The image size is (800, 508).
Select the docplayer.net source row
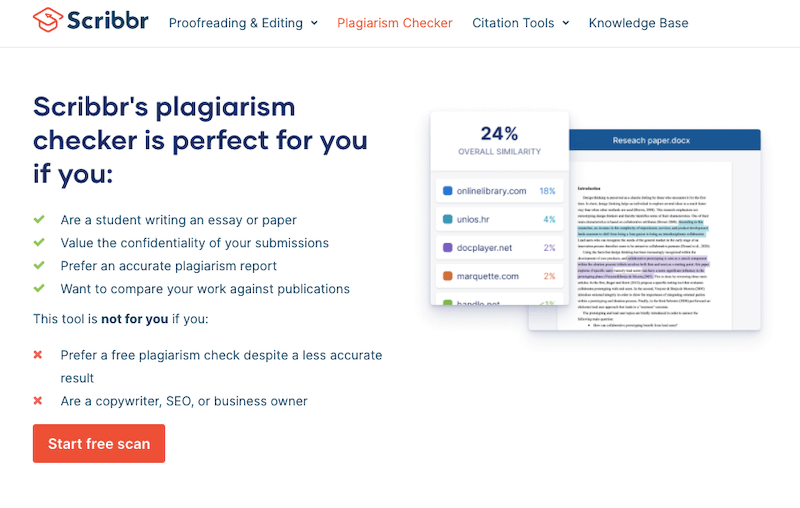[x=499, y=247]
